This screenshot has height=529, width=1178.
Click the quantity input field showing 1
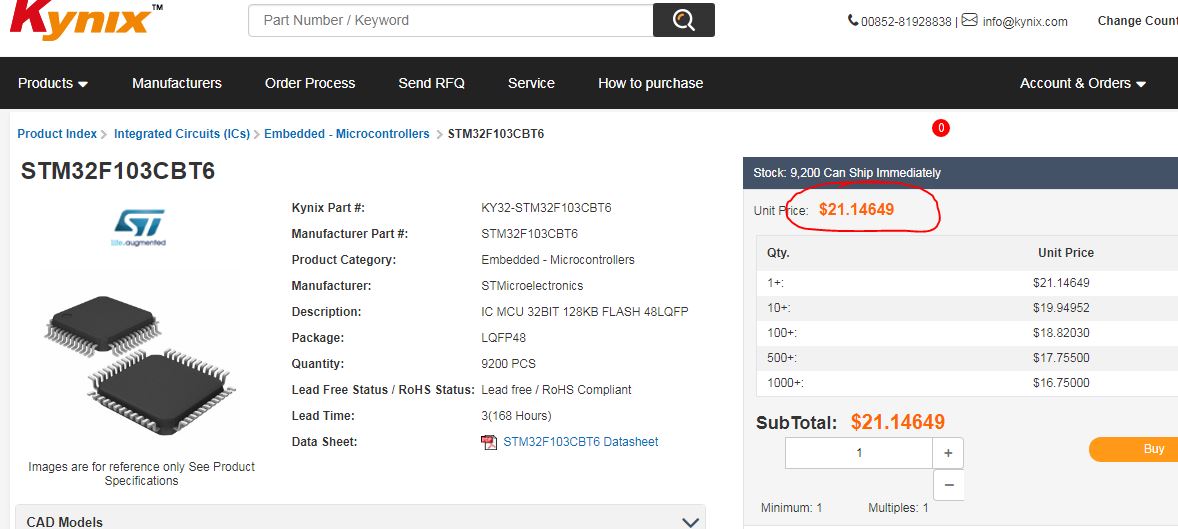point(859,453)
